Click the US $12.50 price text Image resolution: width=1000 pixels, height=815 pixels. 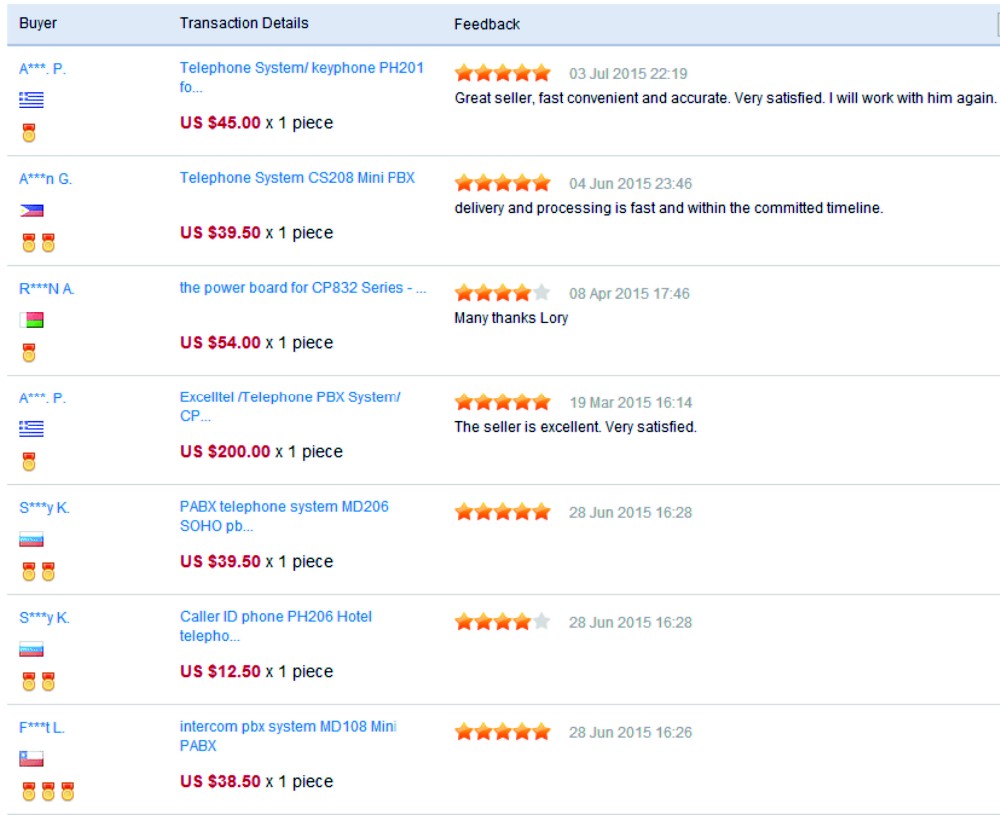pyautogui.click(x=220, y=672)
